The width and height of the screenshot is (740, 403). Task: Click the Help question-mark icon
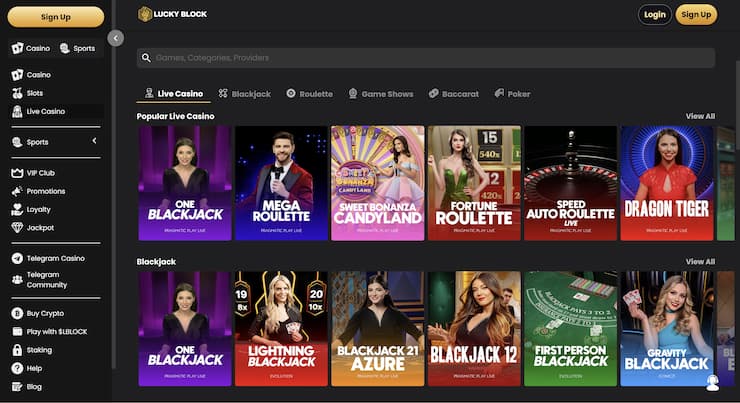tap(17, 368)
